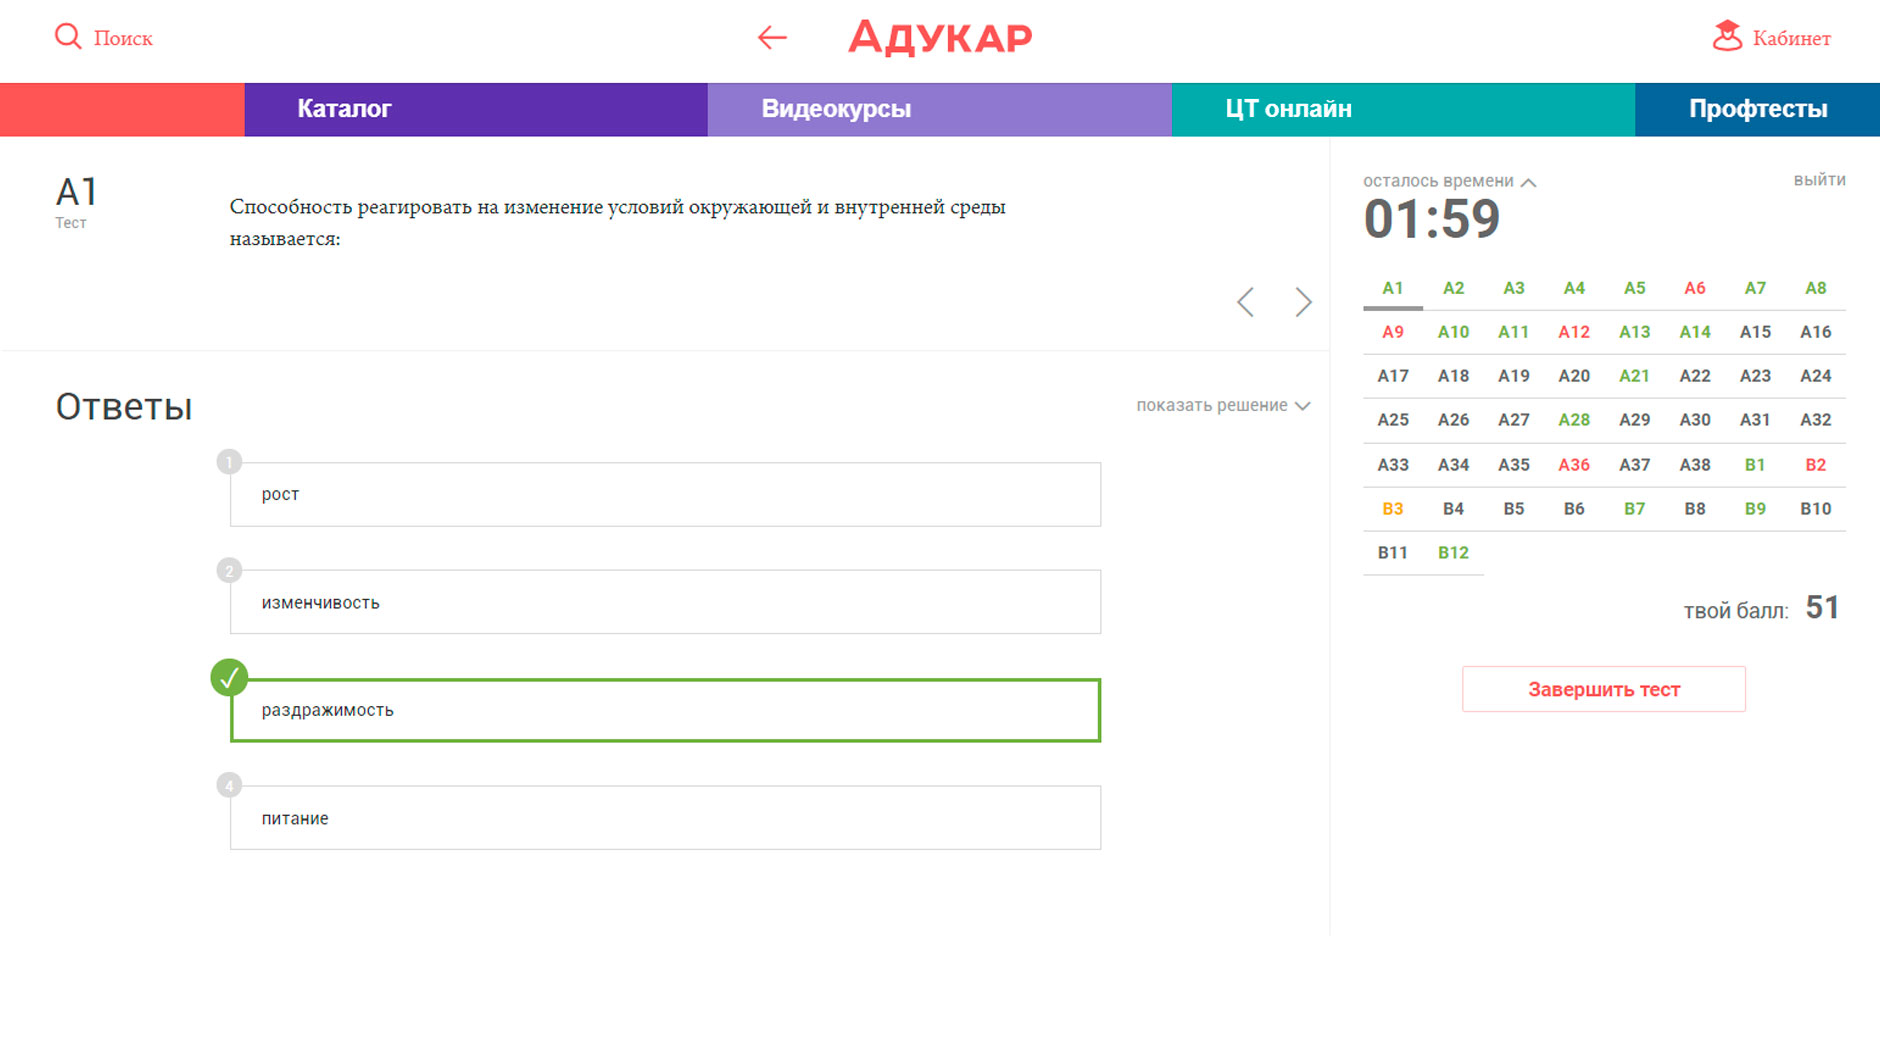Go to previous question with left chevron
1880x1060 pixels.
1245,302
